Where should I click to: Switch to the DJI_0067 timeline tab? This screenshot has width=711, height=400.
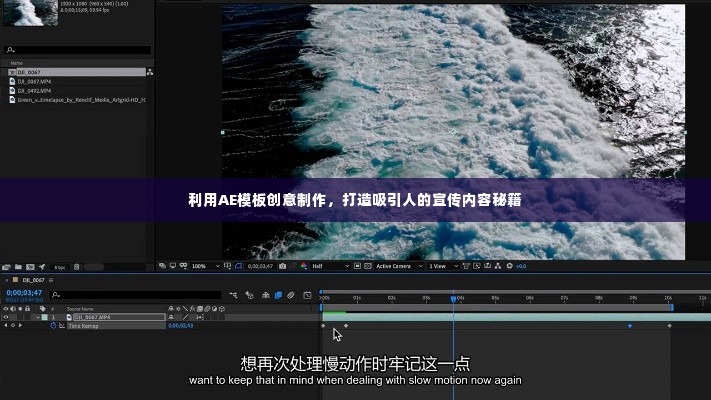click(x=33, y=280)
